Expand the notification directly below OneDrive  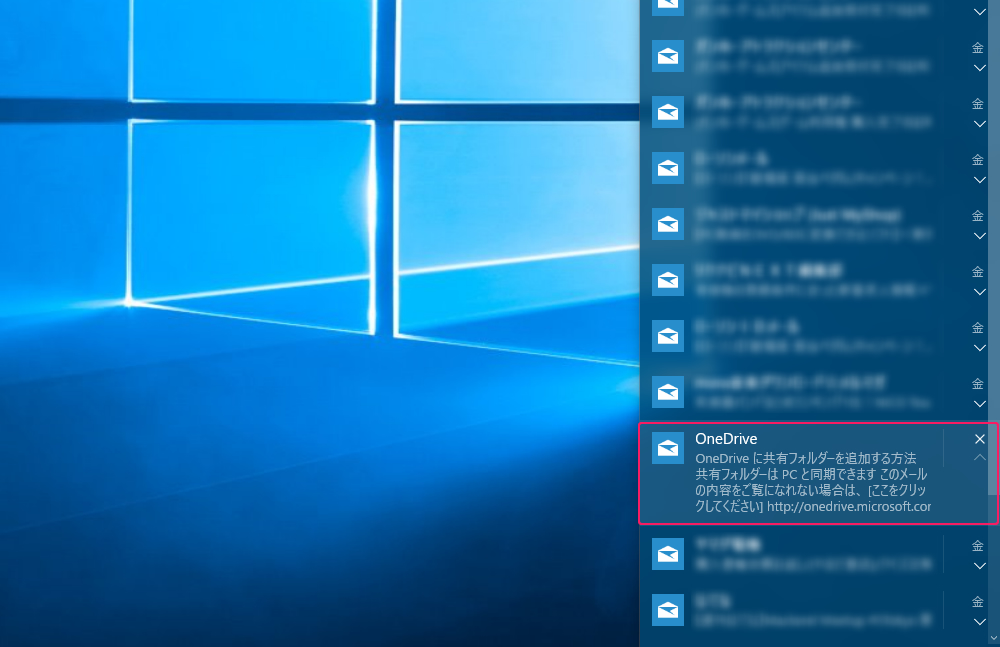pyautogui.click(x=980, y=566)
